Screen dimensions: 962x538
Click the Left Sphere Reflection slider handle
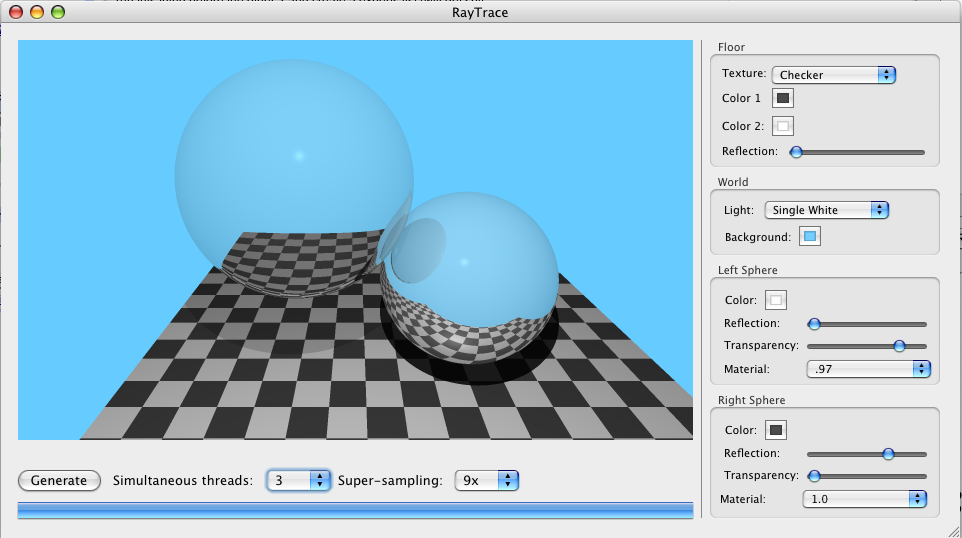(814, 324)
